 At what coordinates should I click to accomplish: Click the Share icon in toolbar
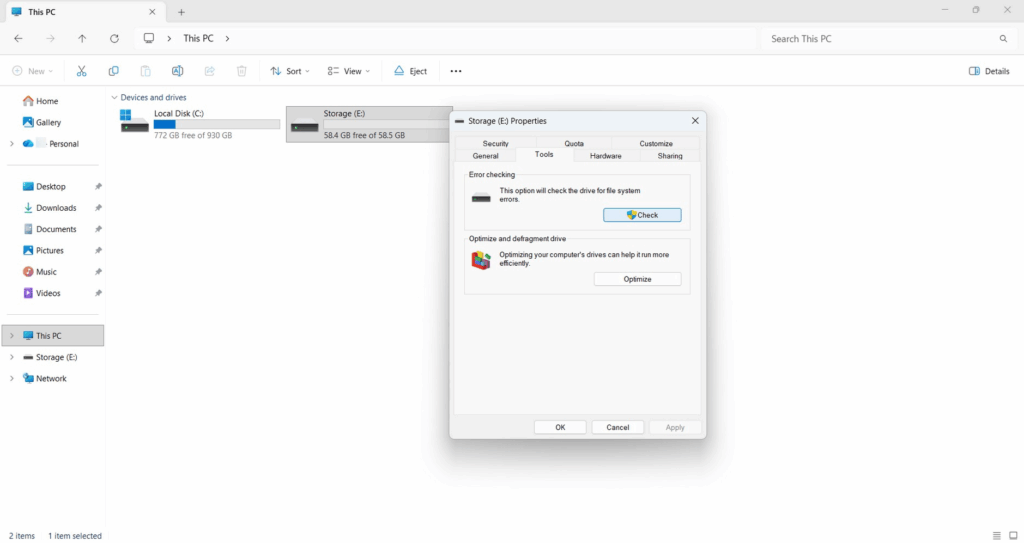[x=209, y=71]
